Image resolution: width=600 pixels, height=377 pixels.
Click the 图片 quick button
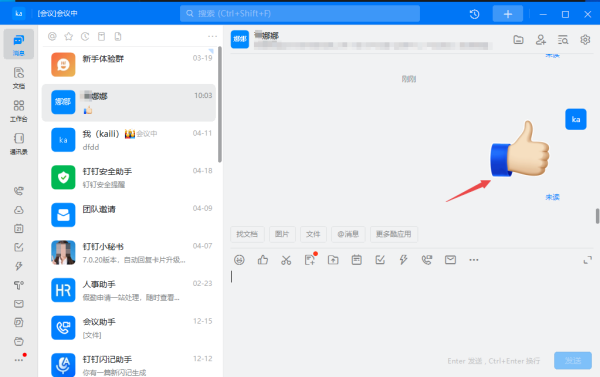[282, 234]
